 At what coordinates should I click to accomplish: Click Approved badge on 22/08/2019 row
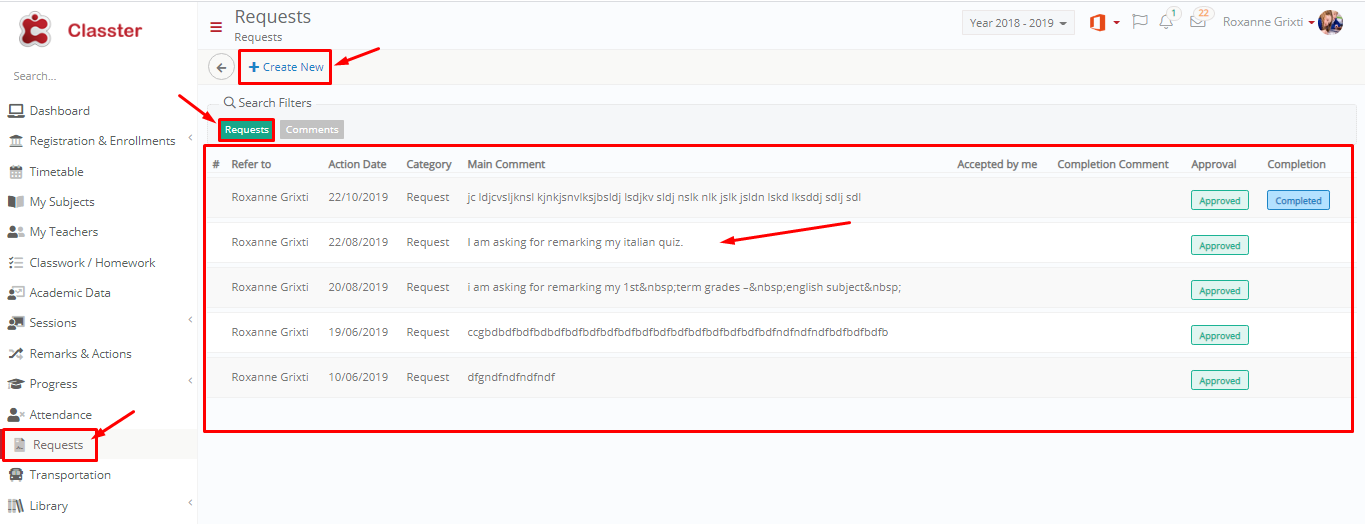click(x=1219, y=246)
